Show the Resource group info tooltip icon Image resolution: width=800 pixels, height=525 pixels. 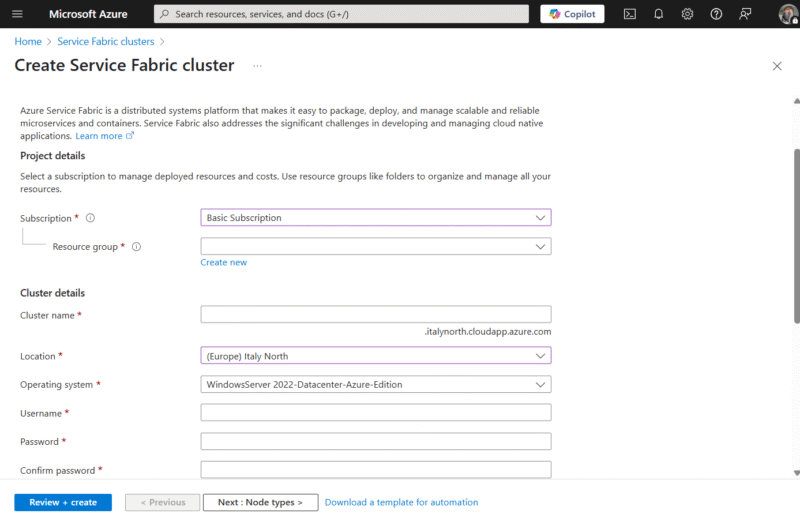[x=136, y=246]
